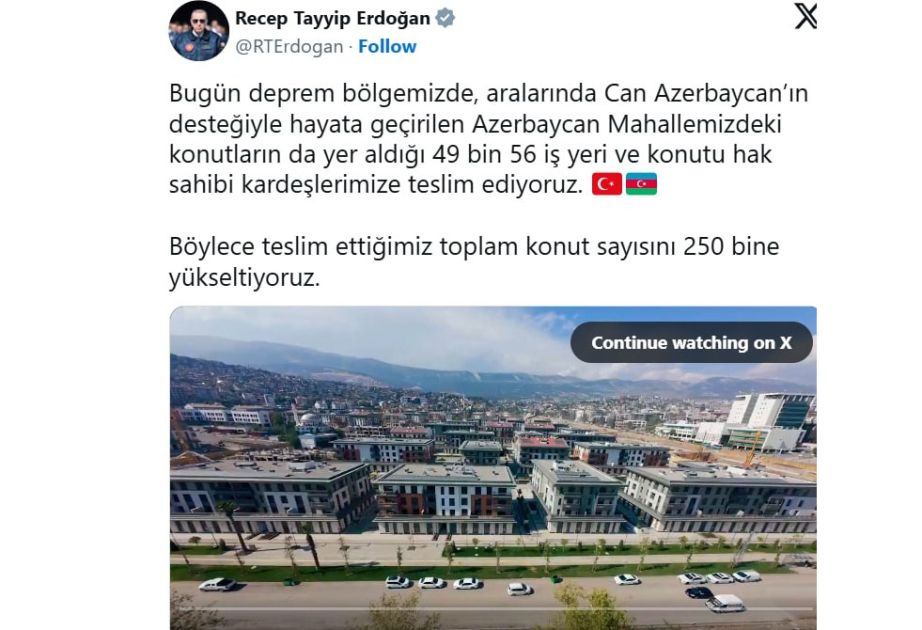Open the Recep Tayyip Erdoğan display name
Viewport: 922px width, 630px height.
[x=333, y=18]
